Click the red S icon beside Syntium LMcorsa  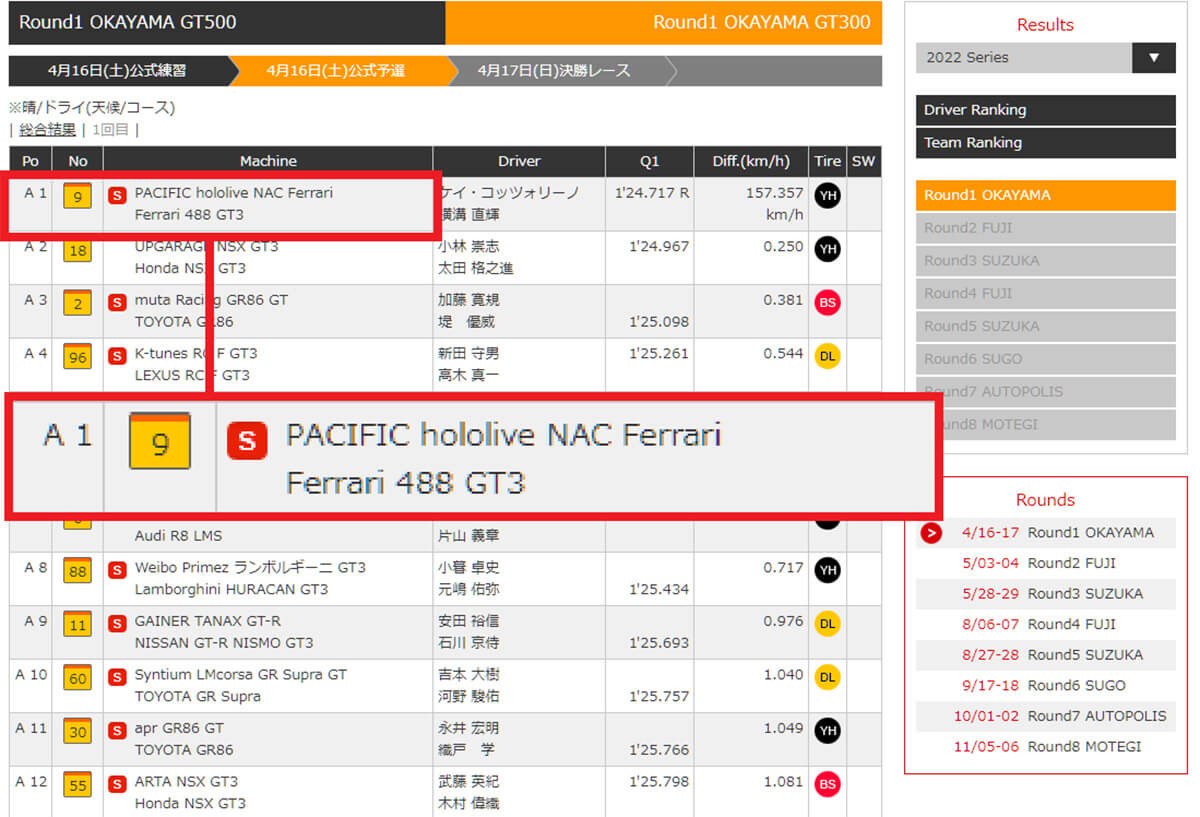tap(117, 676)
